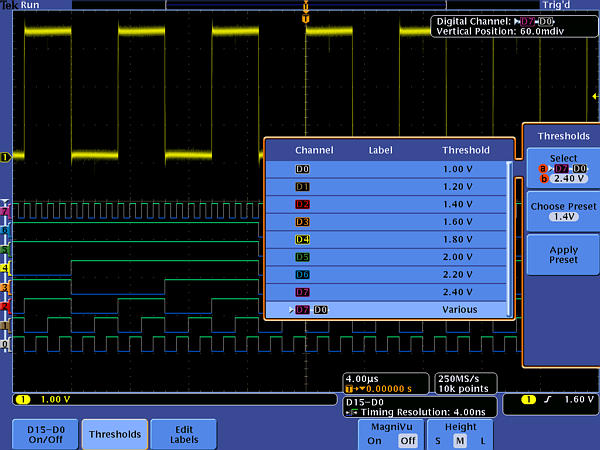Turn MagniVu Off

click(407, 441)
